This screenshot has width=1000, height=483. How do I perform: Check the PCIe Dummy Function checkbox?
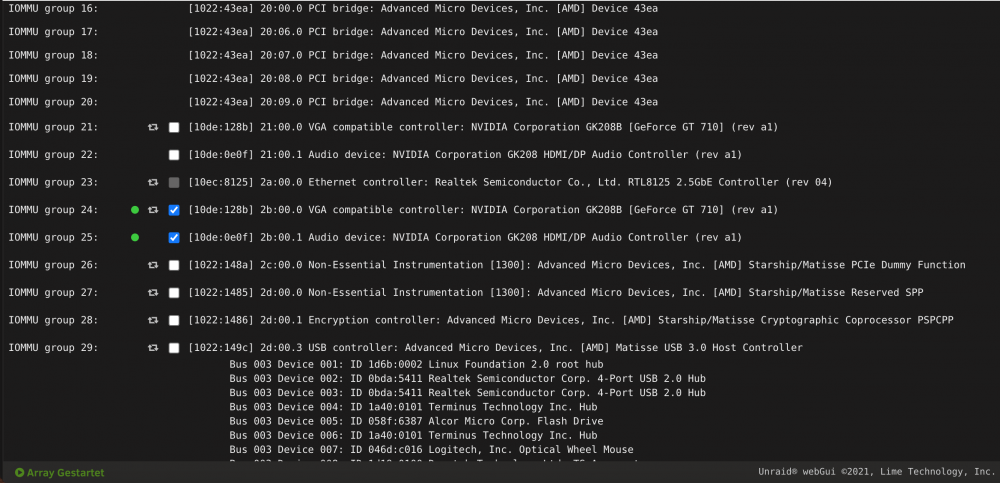173,265
